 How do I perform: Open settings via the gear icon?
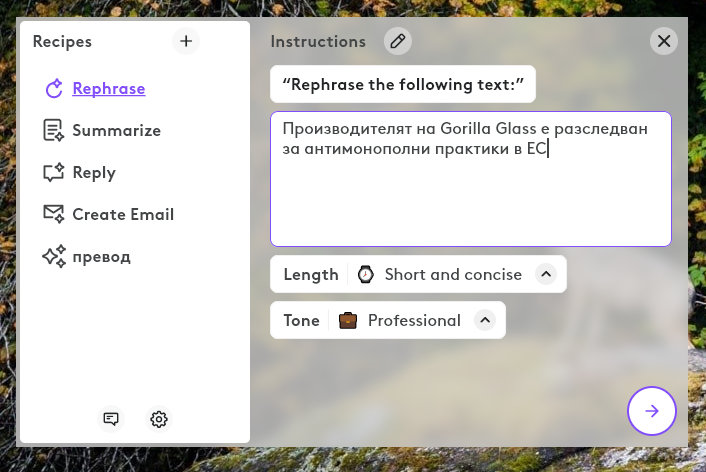[x=159, y=419]
